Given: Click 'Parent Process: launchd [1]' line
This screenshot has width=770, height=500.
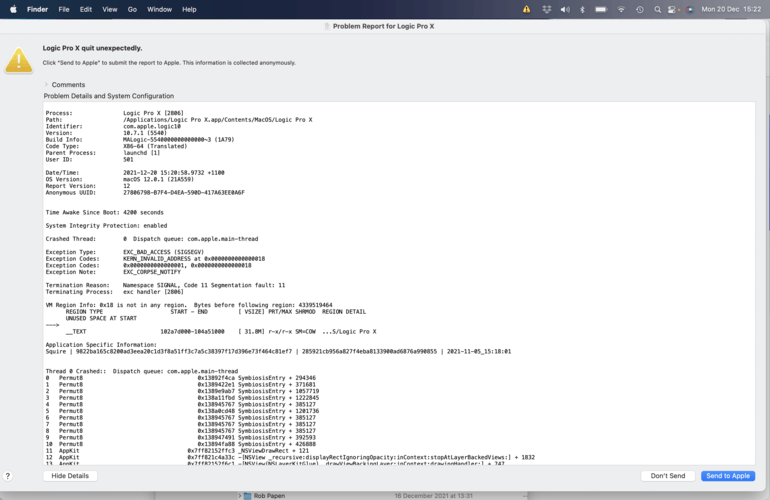Looking at the screenshot, I should click(103, 153).
